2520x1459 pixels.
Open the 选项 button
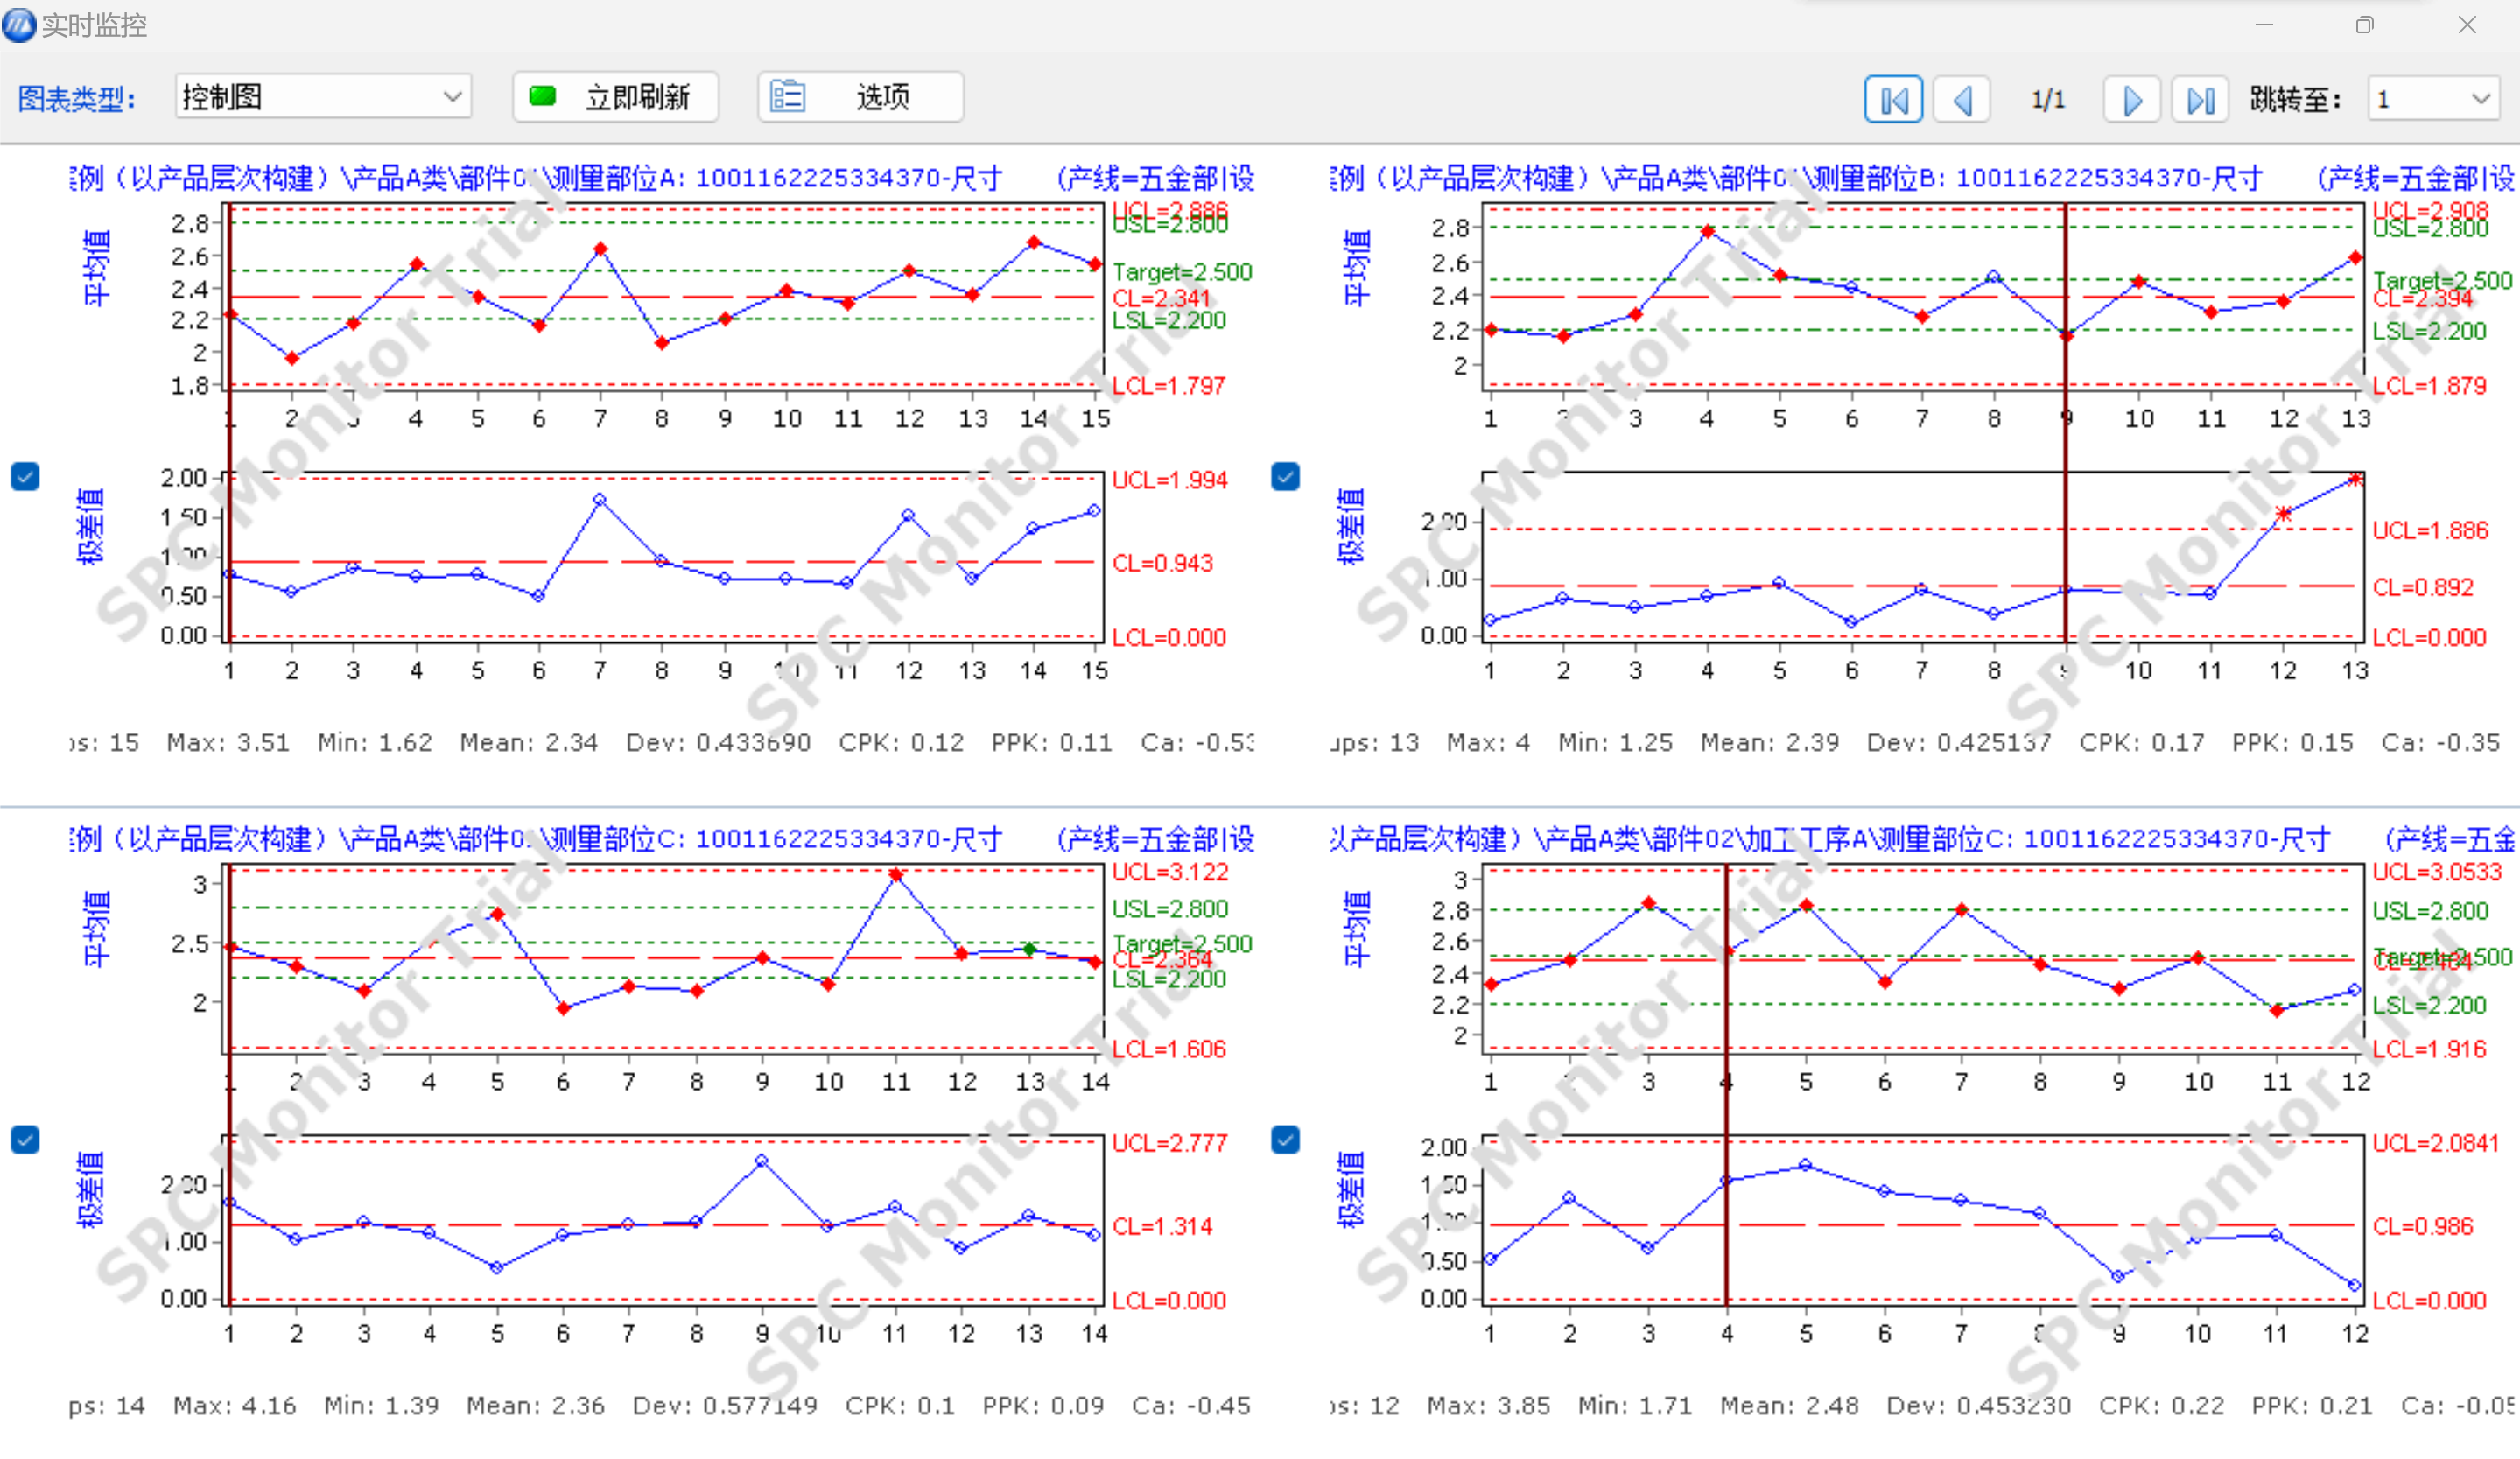(x=881, y=97)
